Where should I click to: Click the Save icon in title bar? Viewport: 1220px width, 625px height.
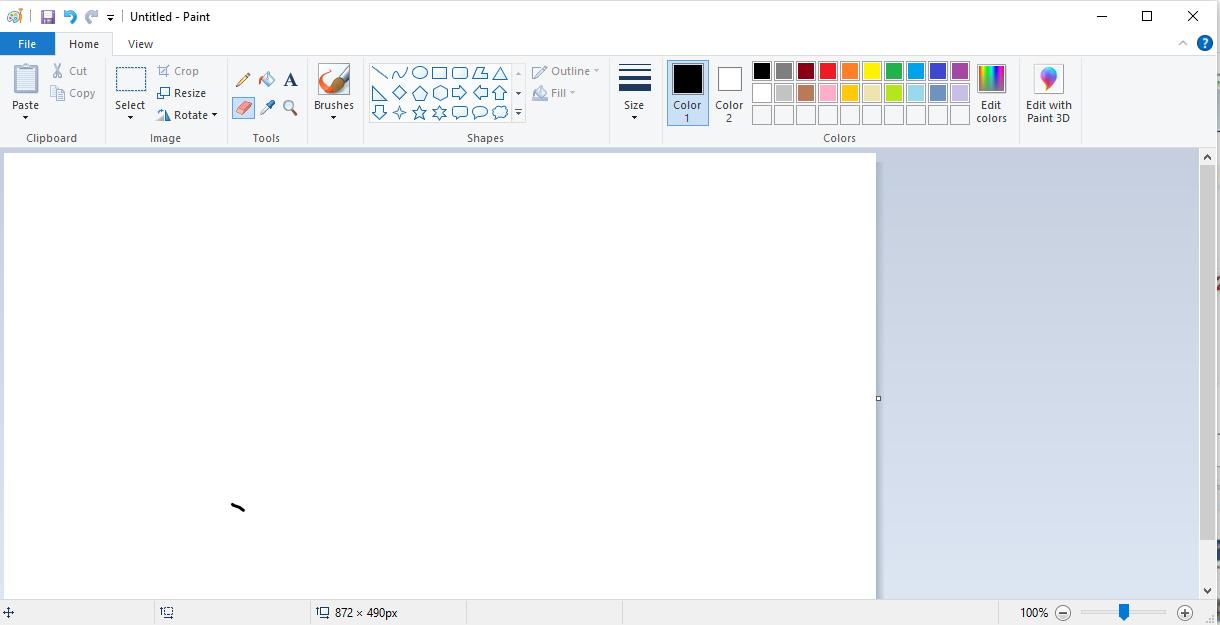pyautogui.click(x=47, y=17)
